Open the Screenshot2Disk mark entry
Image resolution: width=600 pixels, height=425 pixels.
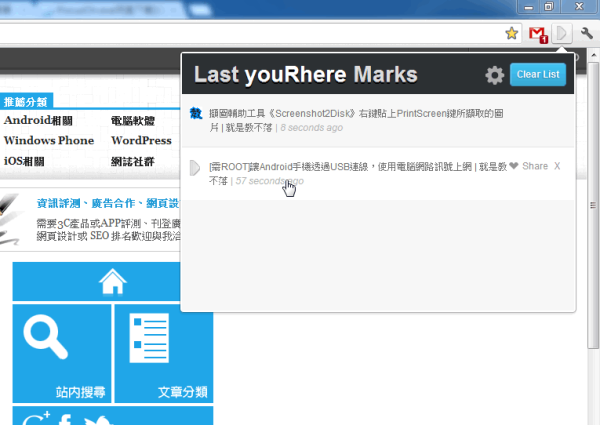tap(378, 120)
